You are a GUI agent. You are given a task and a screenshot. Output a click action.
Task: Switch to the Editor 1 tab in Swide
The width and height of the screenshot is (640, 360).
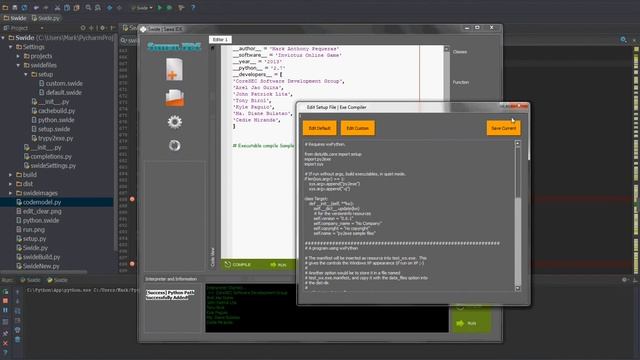220,40
